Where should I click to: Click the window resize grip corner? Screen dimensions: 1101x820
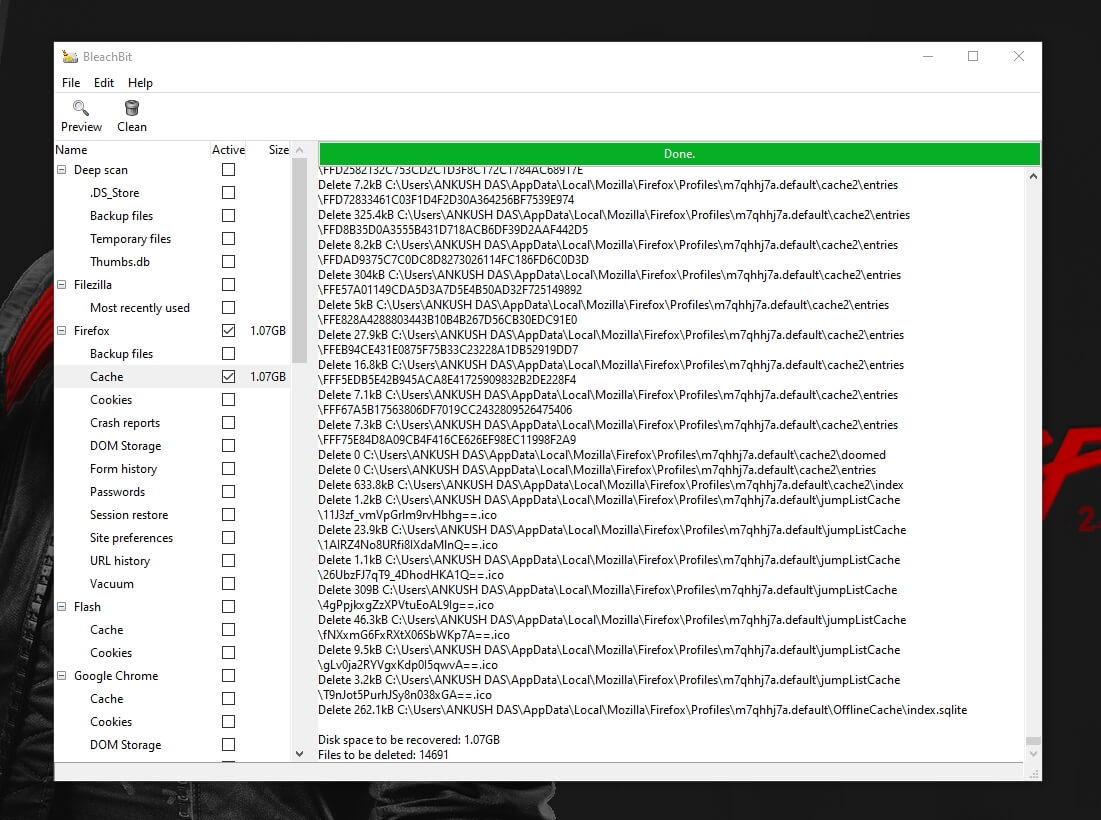[1034, 774]
